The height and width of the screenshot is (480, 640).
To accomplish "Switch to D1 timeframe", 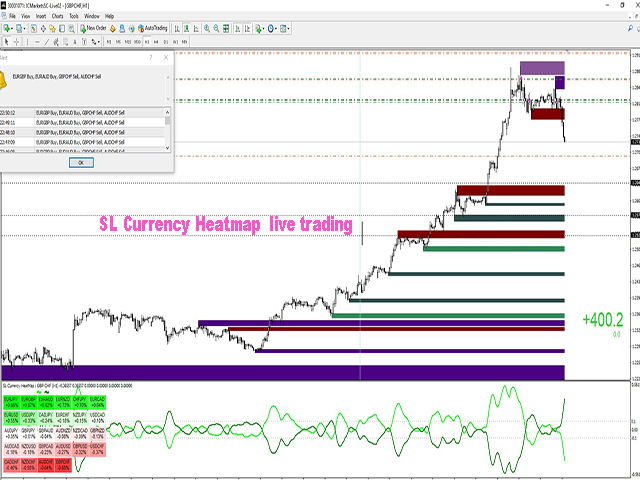I will click(166, 42).
